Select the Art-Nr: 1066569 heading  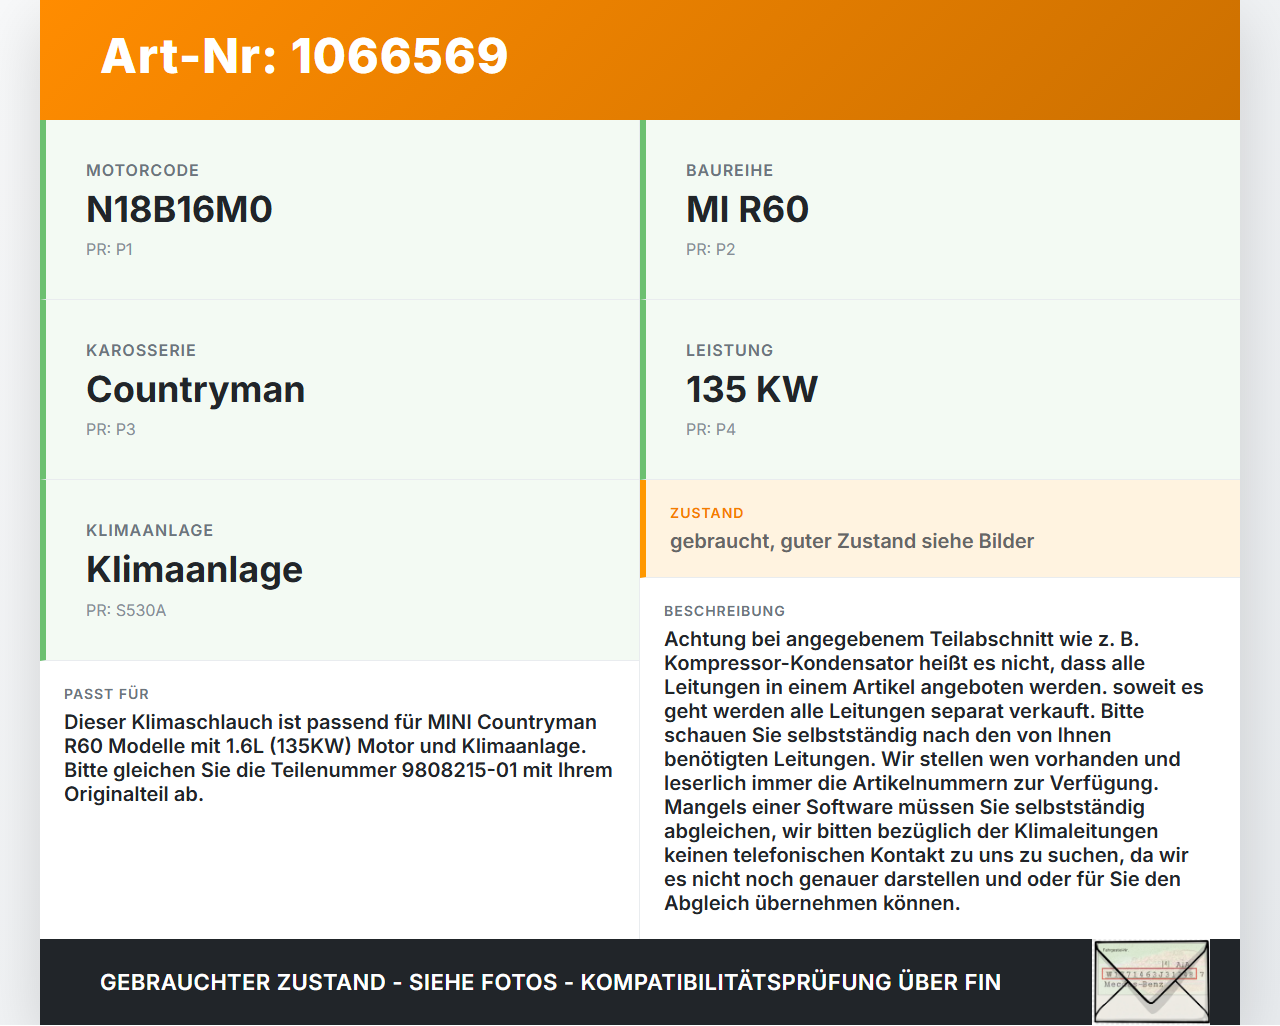[304, 56]
